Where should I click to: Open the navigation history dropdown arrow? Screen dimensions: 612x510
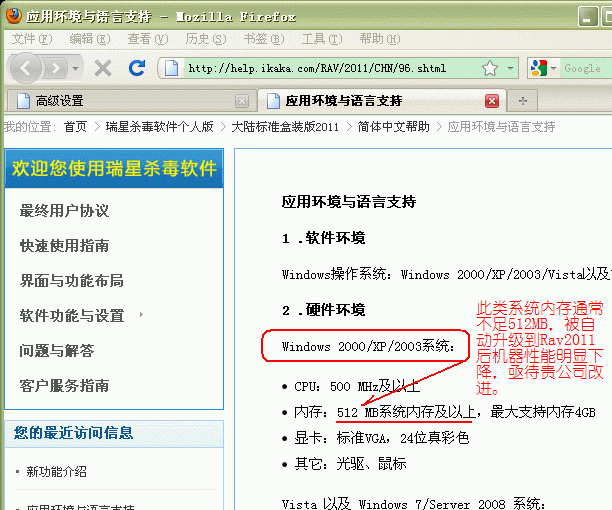[76, 69]
